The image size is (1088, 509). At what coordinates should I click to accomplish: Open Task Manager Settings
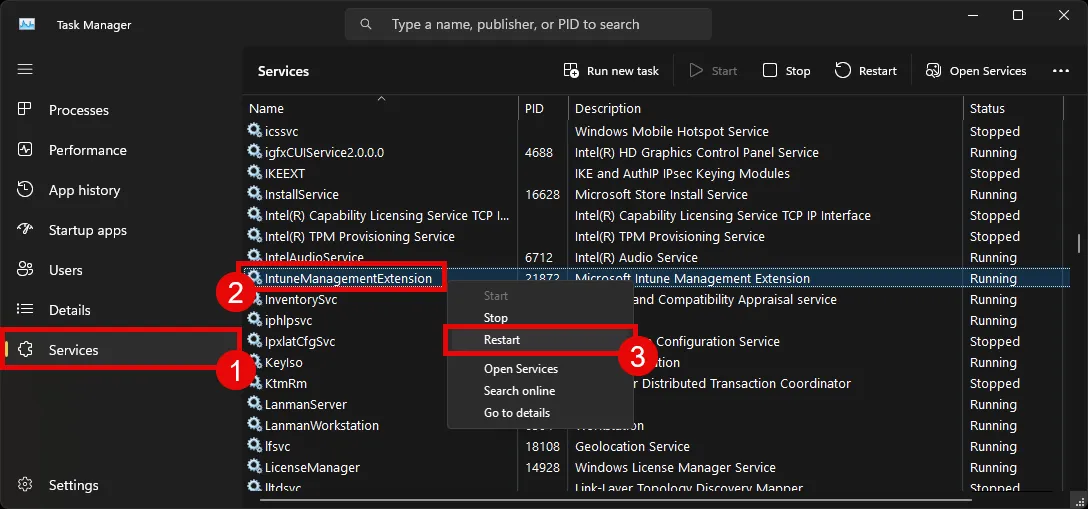click(x=74, y=485)
